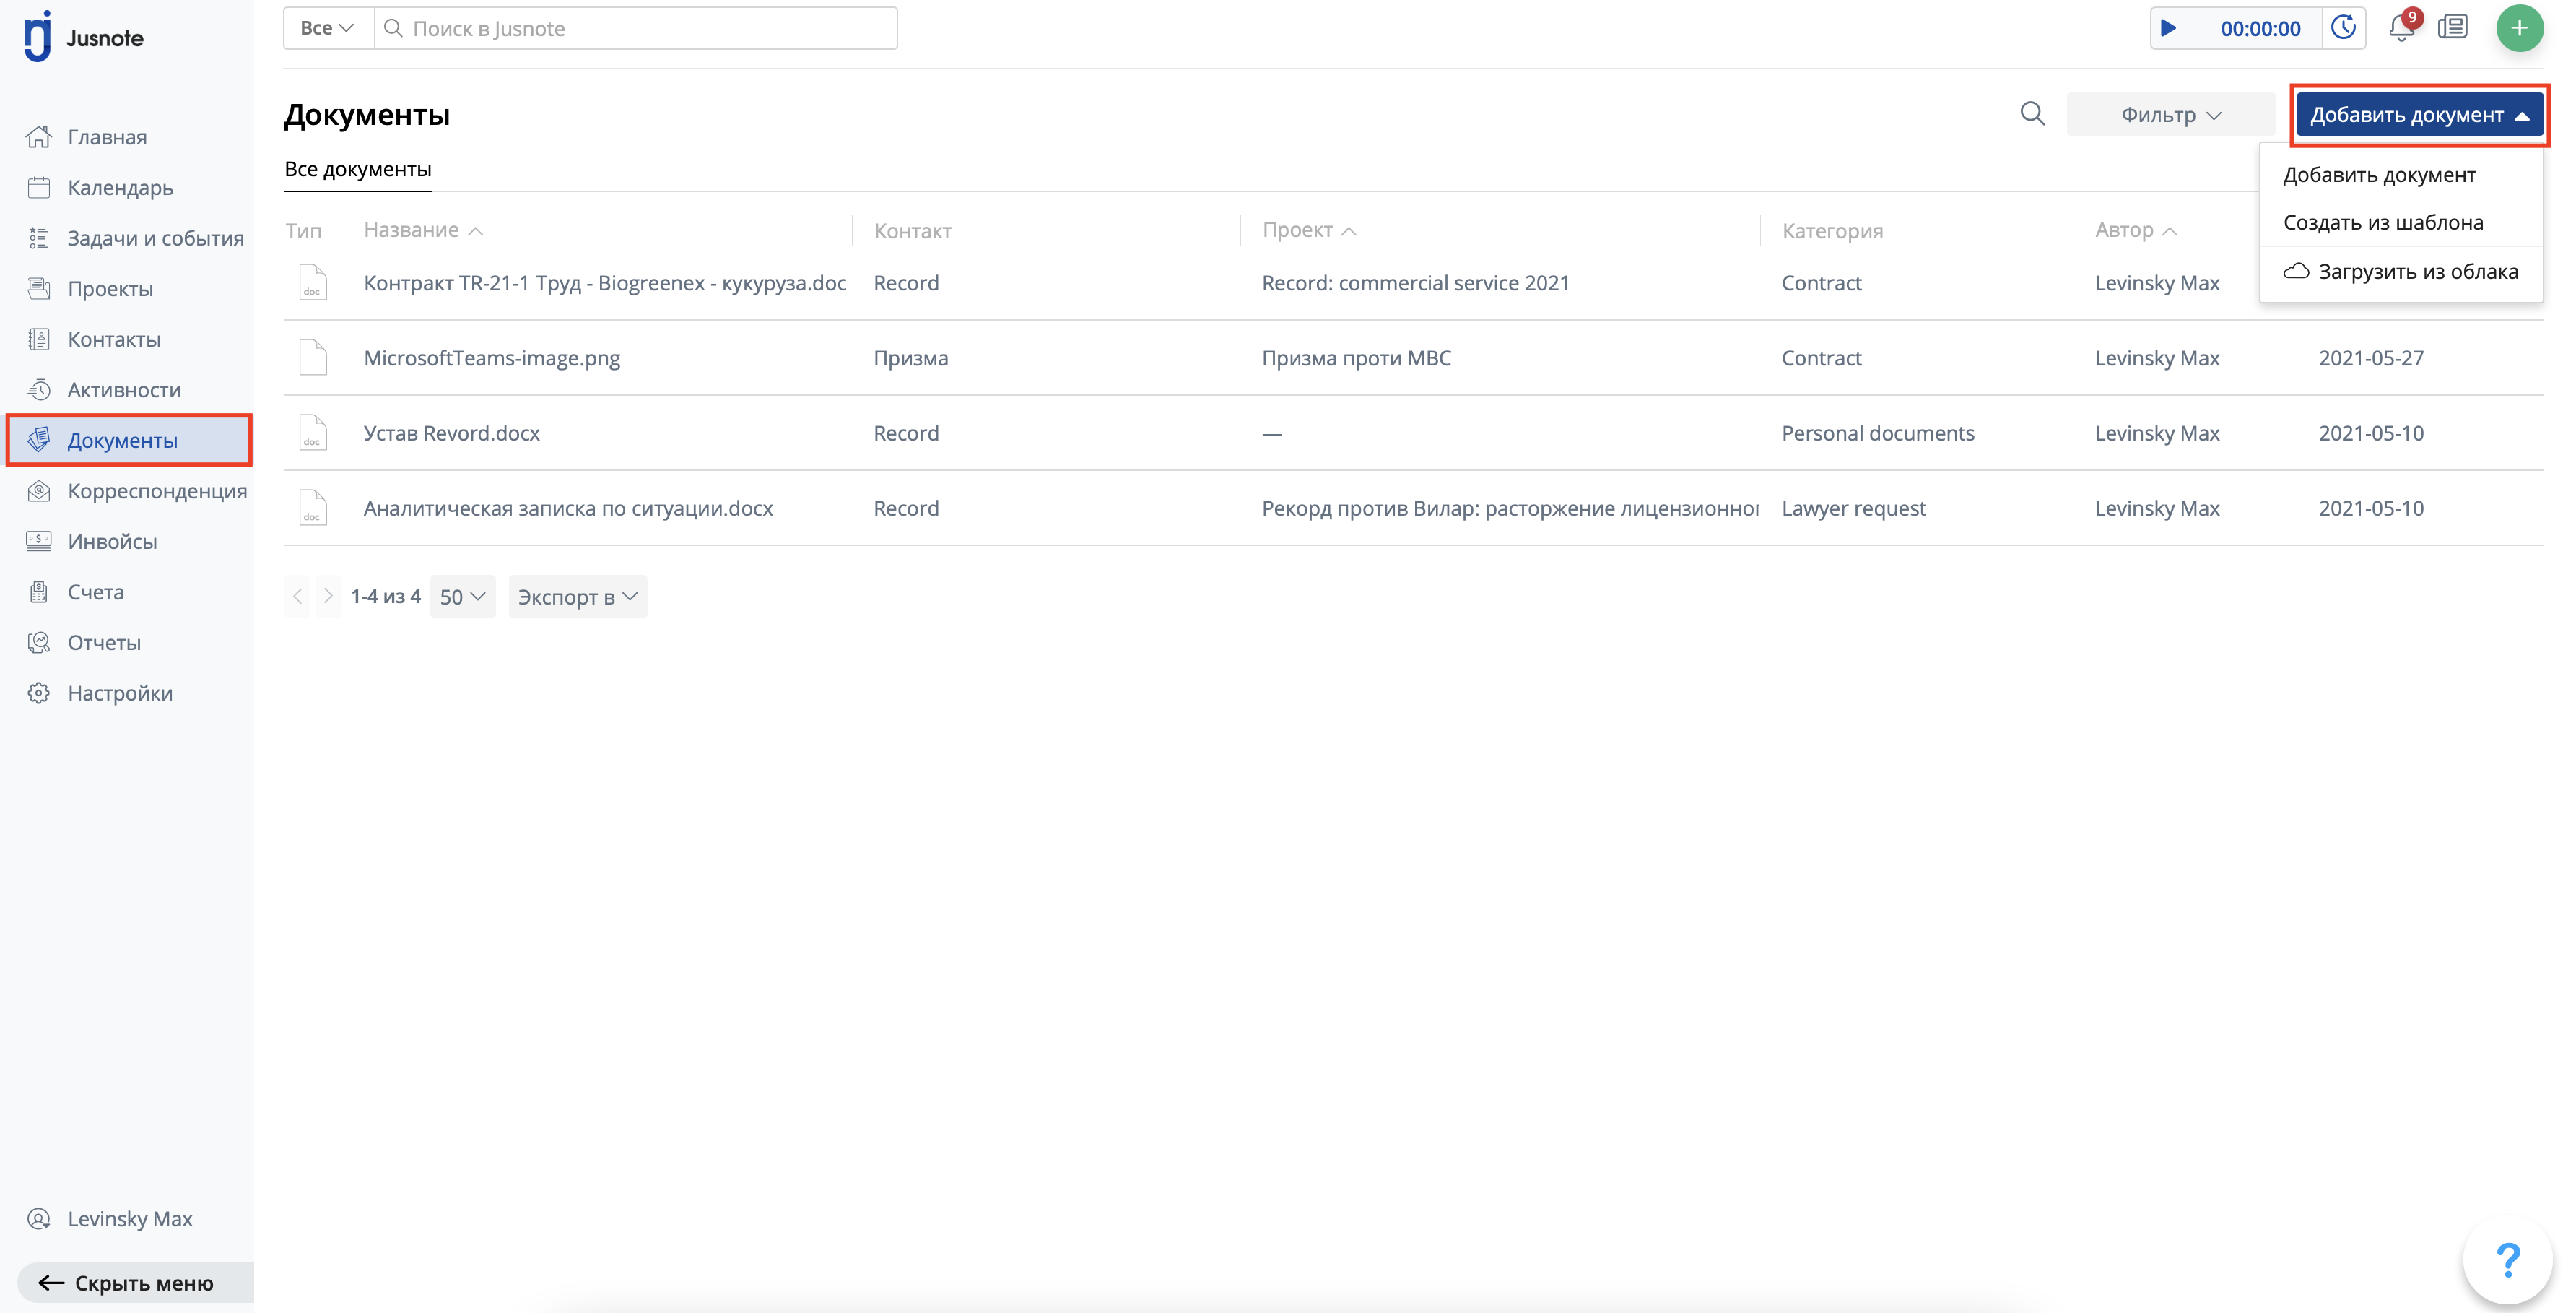The width and height of the screenshot is (2576, 1313).
Task: Select Документы in the sidebar
Action: click(x=129, y=440)
